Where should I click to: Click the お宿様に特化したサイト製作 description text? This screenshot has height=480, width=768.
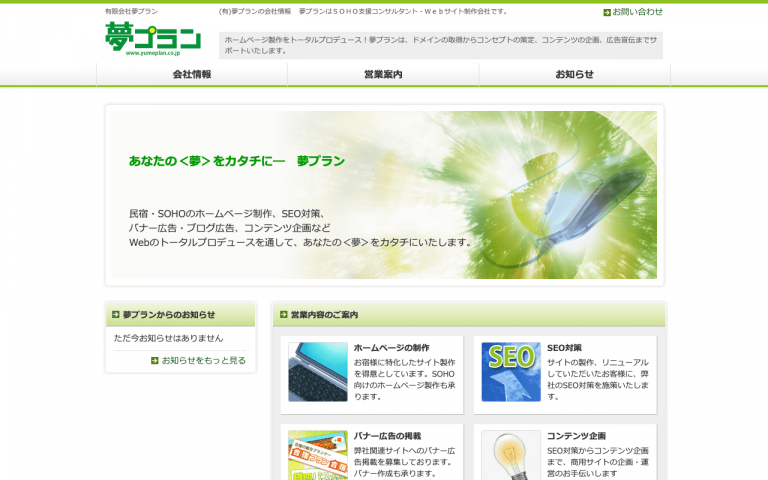point(405,379)
